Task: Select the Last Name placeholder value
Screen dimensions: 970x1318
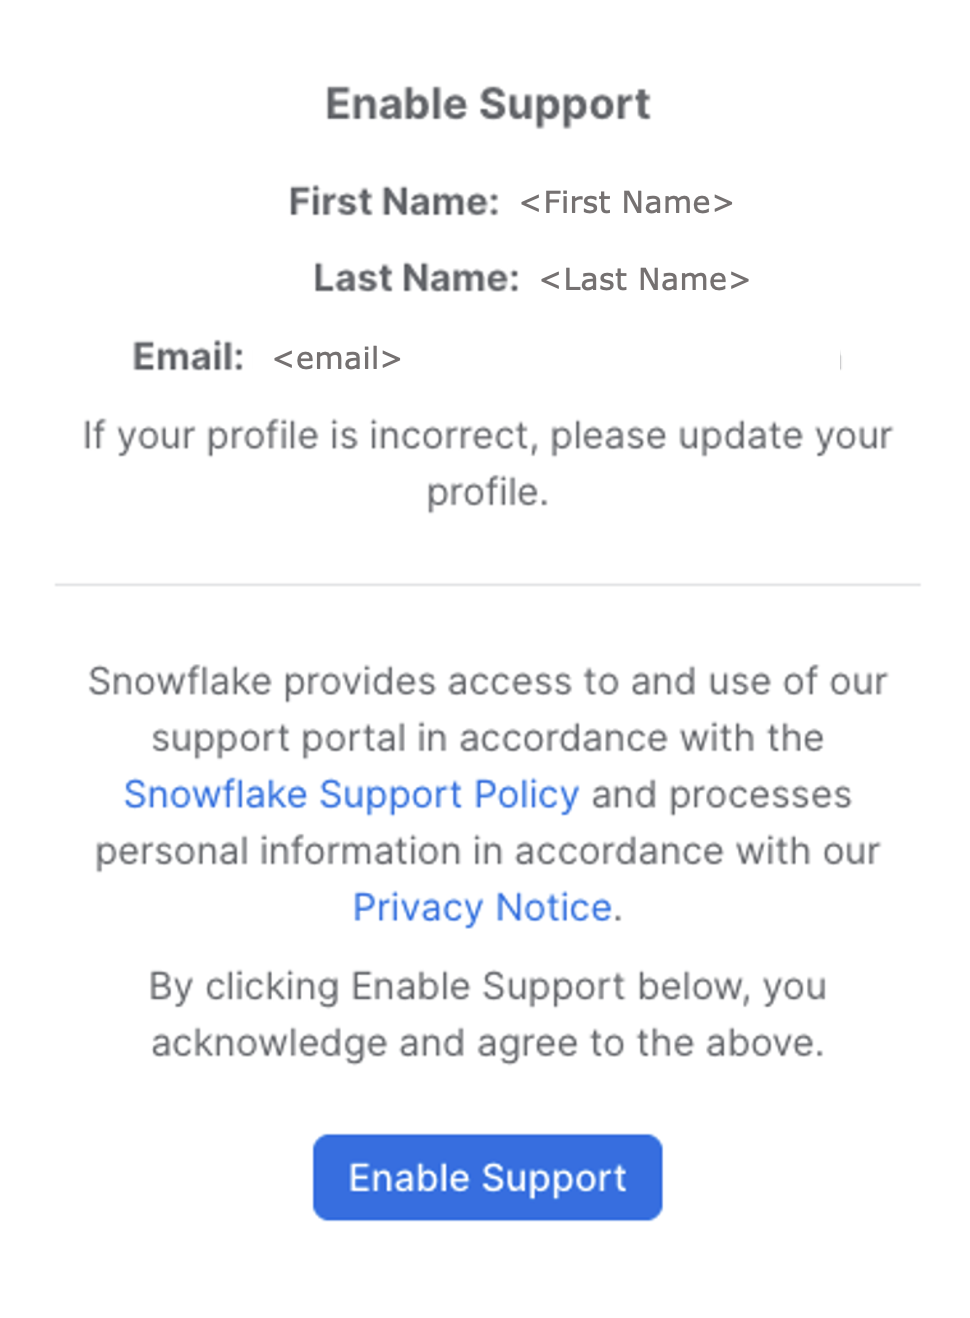Action: pyautogui.click(x=644, y=279)
